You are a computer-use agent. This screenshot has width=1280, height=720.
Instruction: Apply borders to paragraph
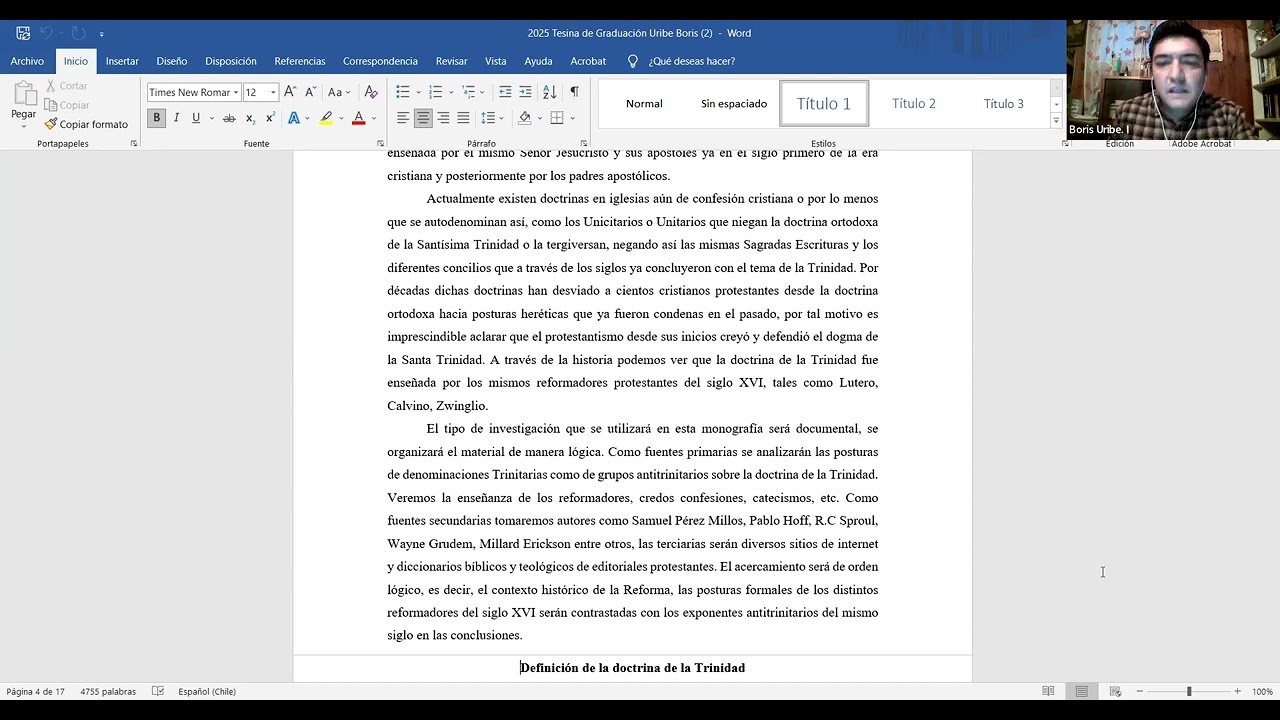click(x=557, y=118)
